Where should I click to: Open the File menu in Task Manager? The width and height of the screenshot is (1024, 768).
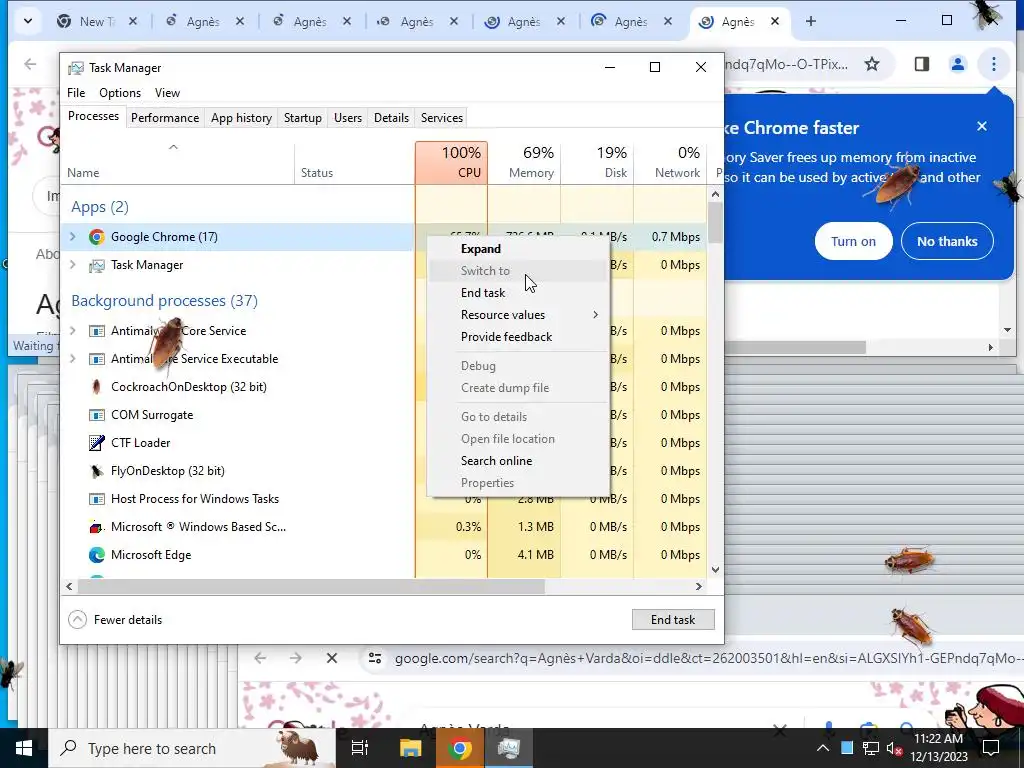coord(76,93)
